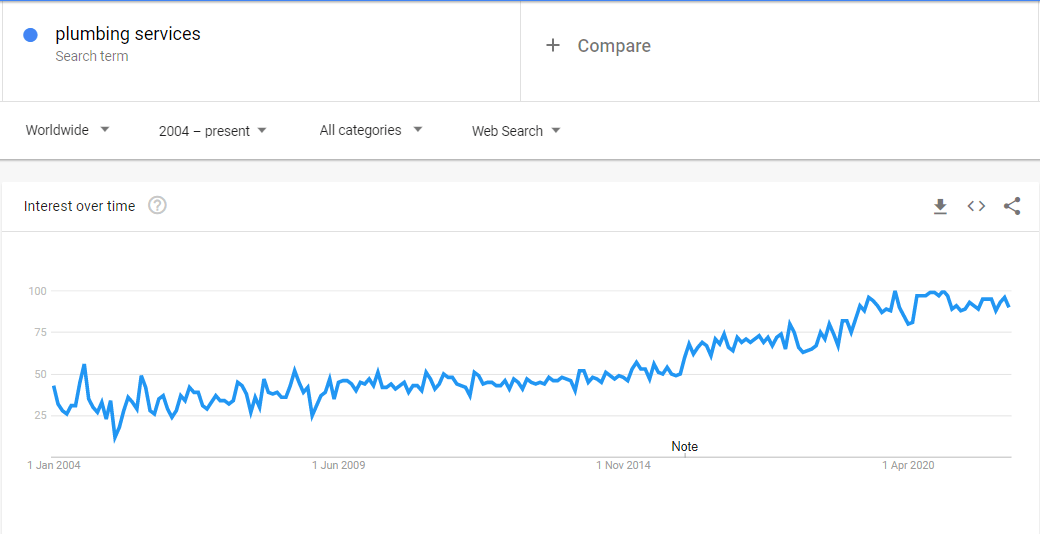Open the embed code icon

[976, 206]
